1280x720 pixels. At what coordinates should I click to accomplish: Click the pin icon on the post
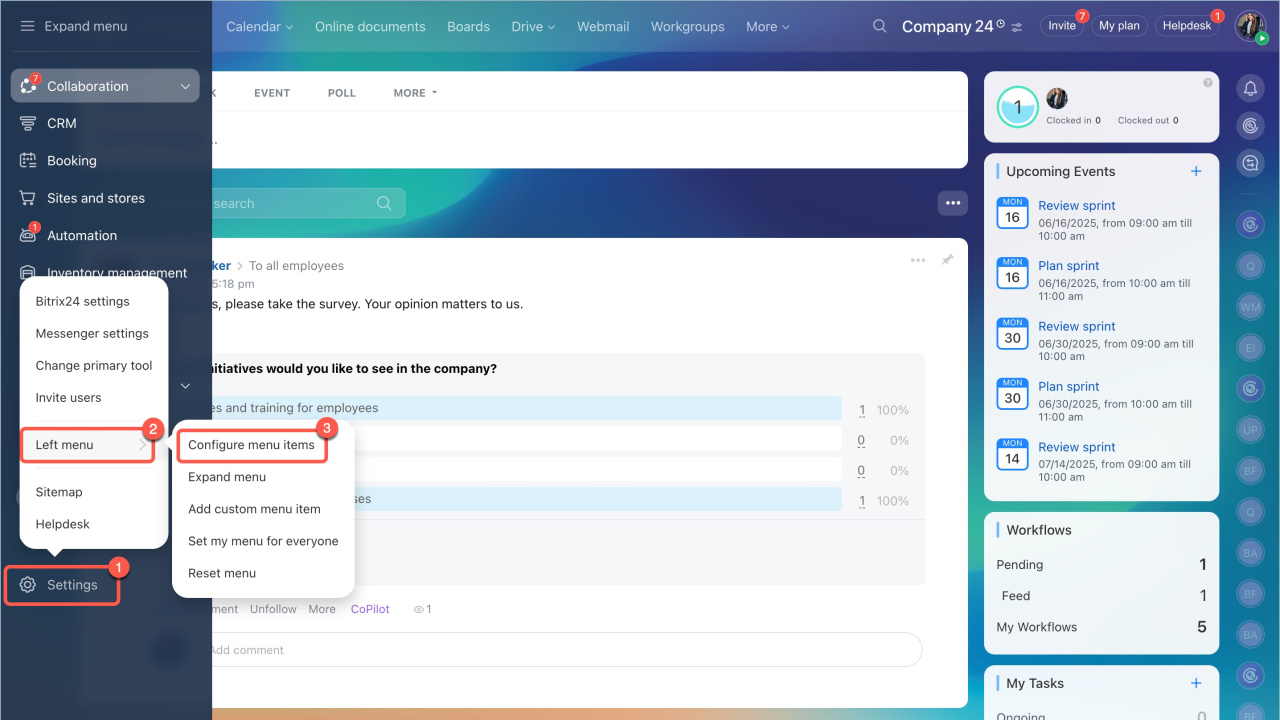click(x=947, y=260)
